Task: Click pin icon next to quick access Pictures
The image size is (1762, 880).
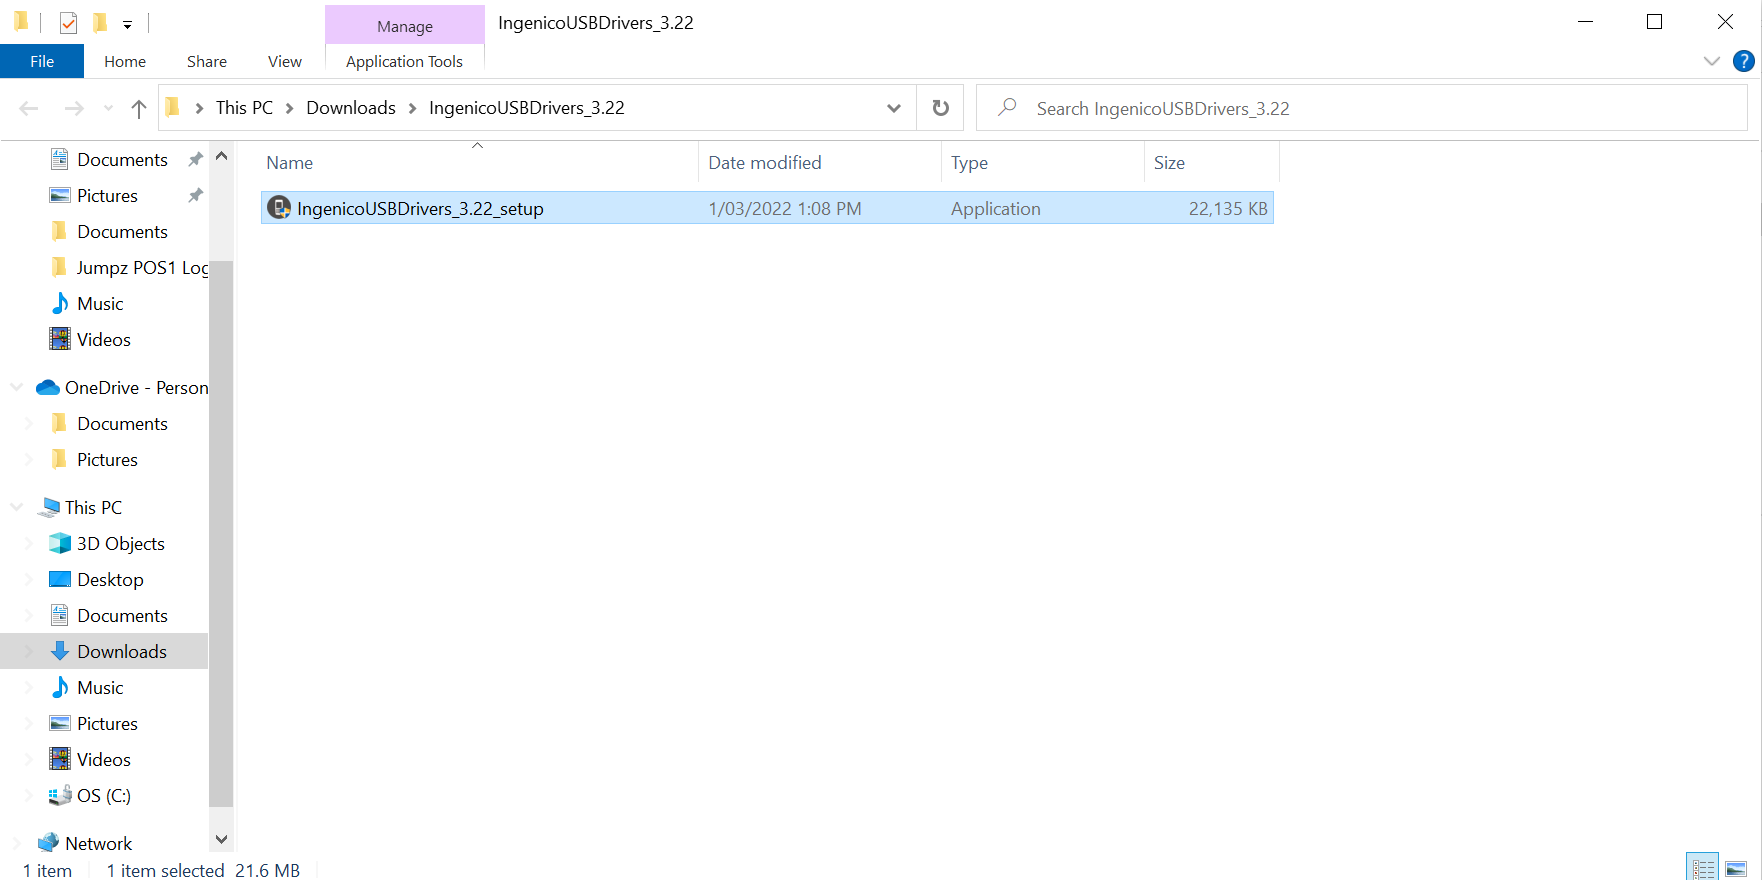Action: click(x=195, y=195)
